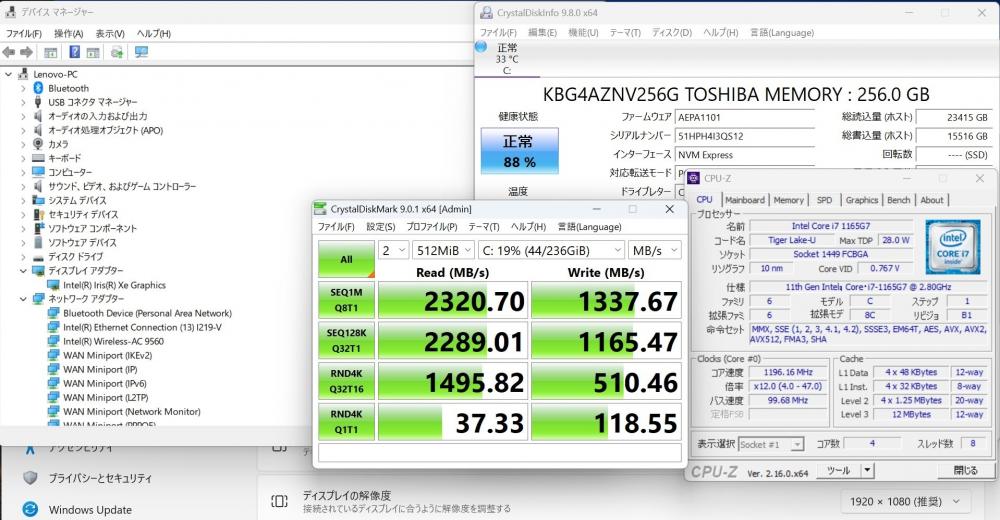This screenshot has width=1000, height=520.
Task: Run the RND4K Q32T16 test
Action: [346, 382]
